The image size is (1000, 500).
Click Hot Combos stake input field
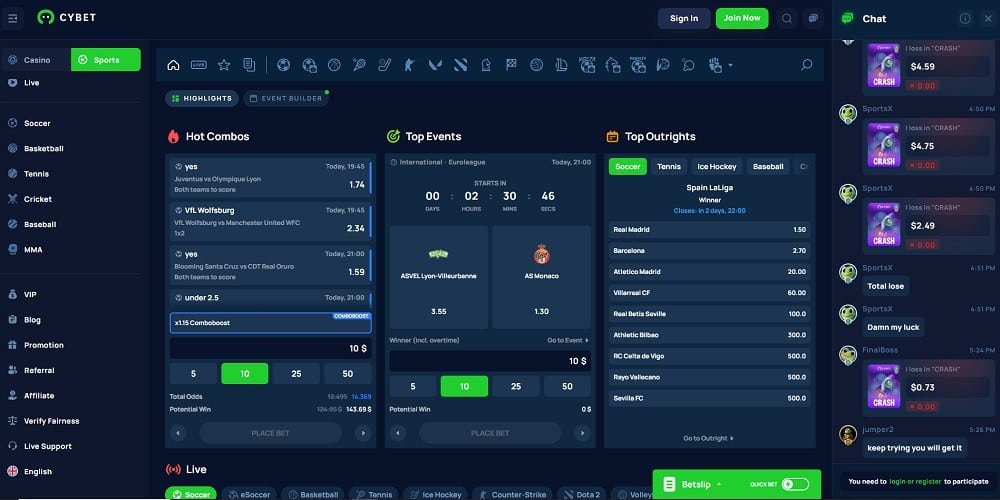(x=270, y=349)
